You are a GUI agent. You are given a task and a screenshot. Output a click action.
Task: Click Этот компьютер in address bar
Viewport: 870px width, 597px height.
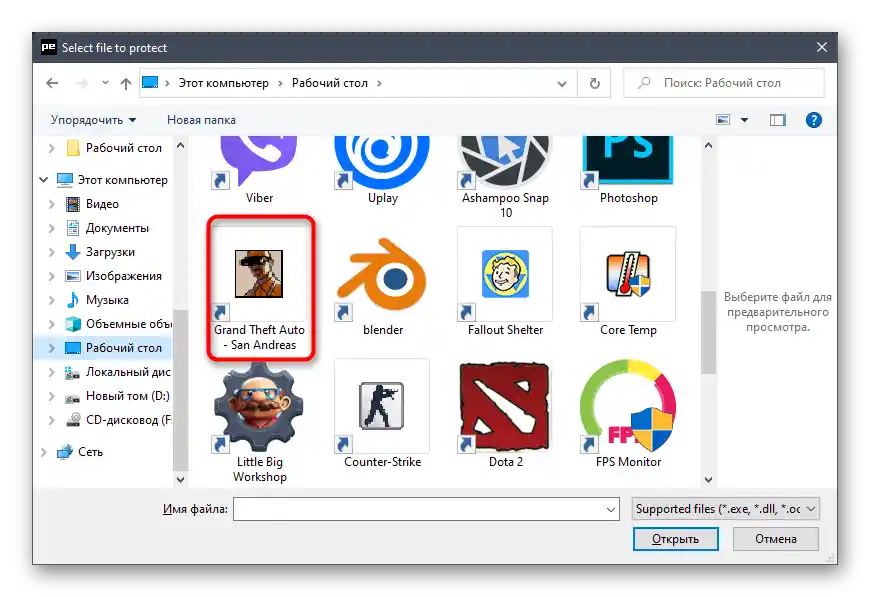pyautogui.click(x=224, y=83)
